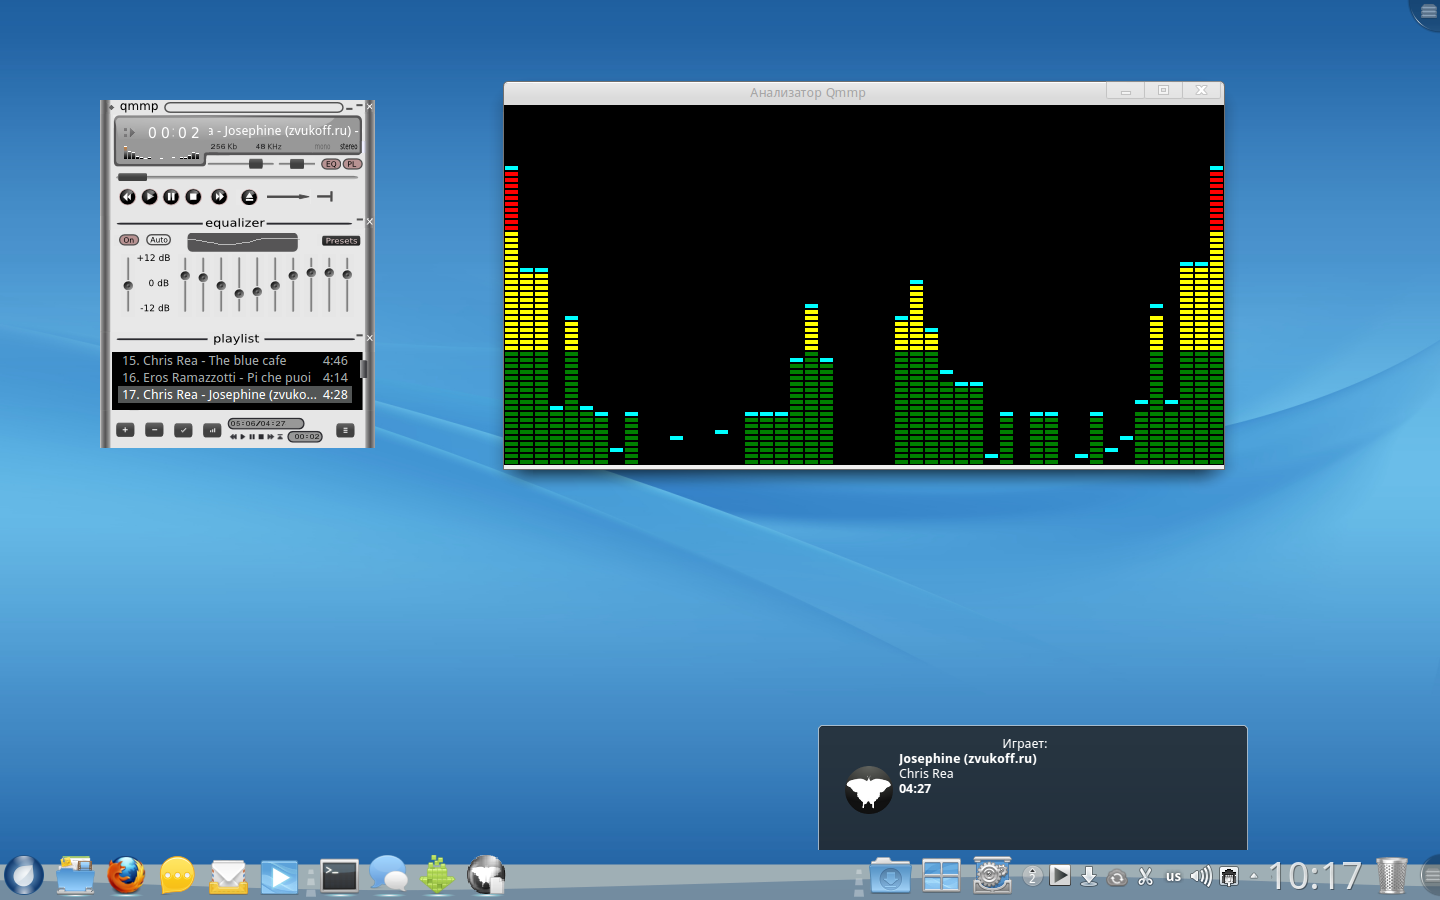
Task: Pause playback with the Pause button
Action: (x=171, y=197)
